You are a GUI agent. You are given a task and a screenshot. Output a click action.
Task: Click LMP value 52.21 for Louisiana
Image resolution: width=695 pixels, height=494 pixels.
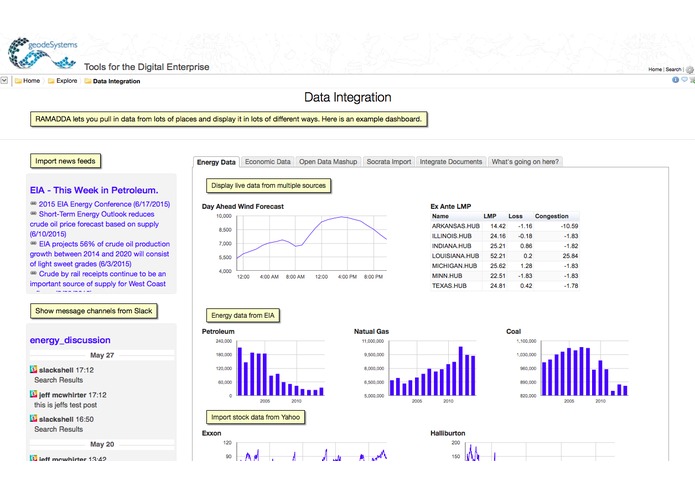point(498,256)
